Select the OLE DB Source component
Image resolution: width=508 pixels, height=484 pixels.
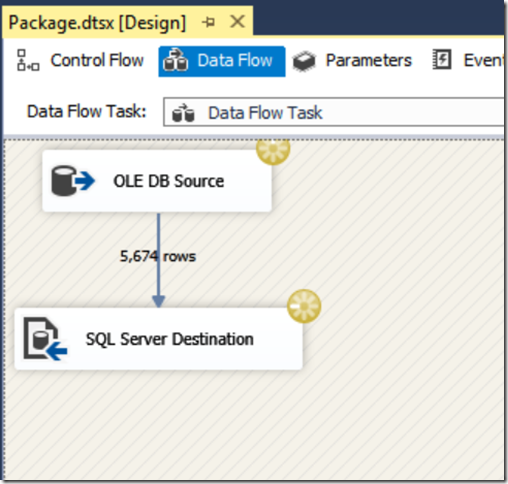click(157, 181)
